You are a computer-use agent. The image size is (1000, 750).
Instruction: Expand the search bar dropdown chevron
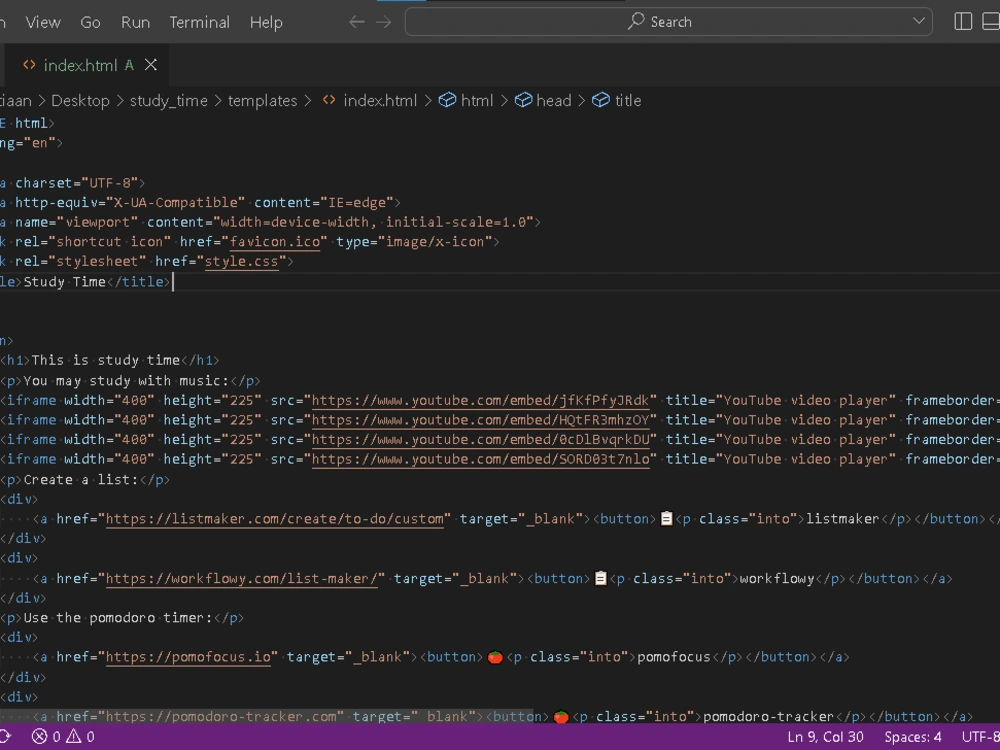click(x=918, y=21)
